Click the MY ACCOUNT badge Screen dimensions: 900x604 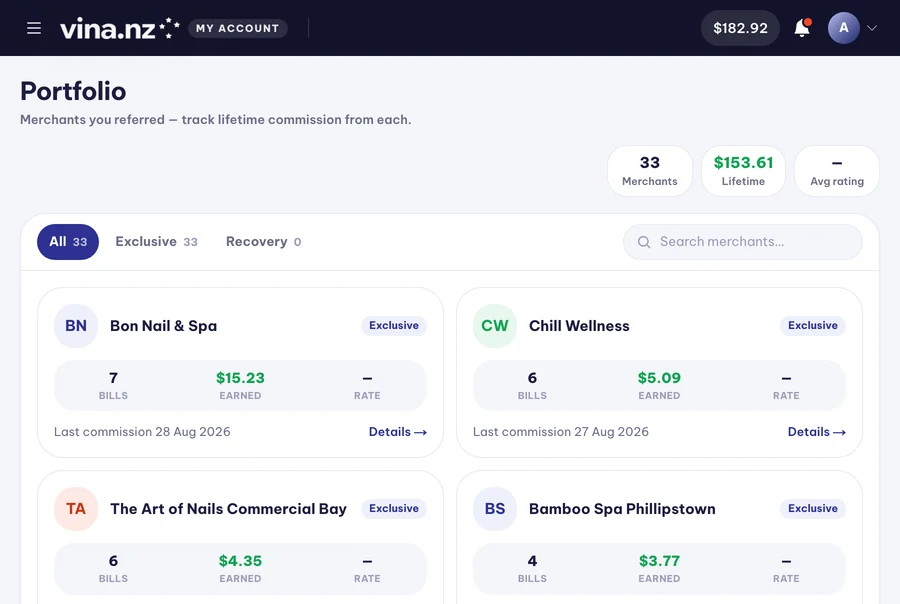click(x=238, y=28)
